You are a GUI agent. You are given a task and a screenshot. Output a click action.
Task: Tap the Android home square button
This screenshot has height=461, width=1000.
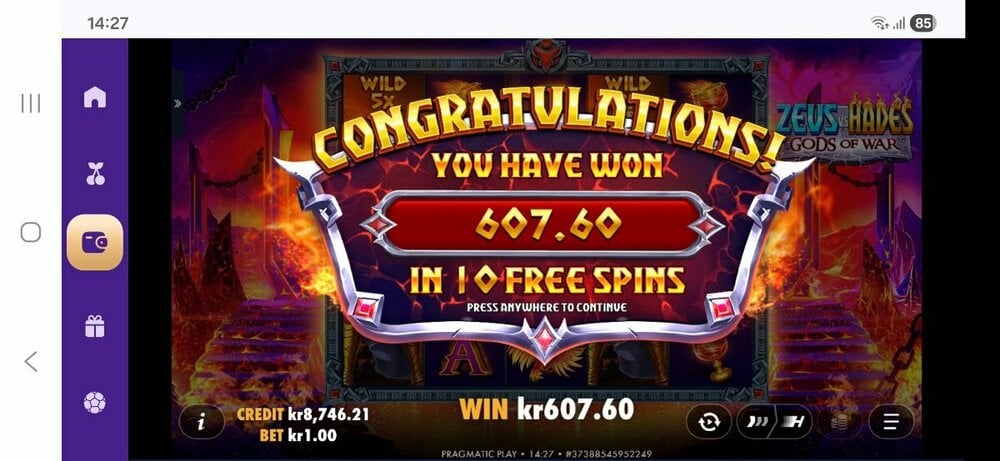[x=31, y=232]
